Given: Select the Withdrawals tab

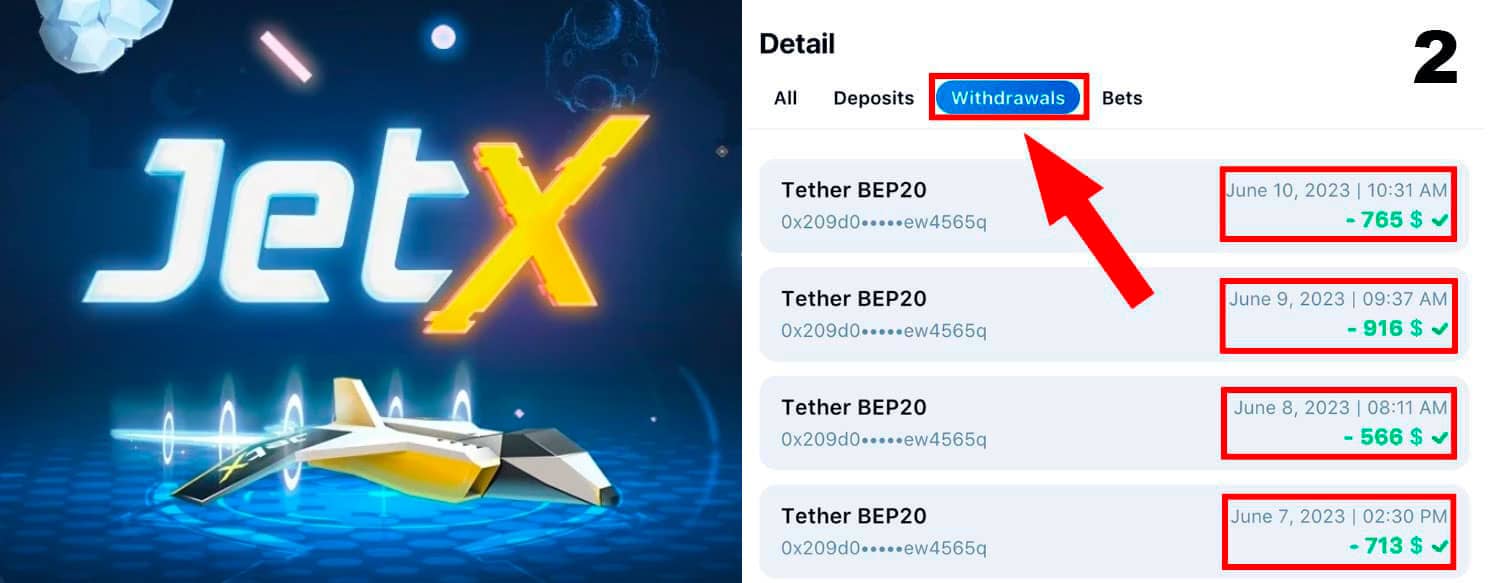Looking at the screenshot, I should [x=1008, y=98].
